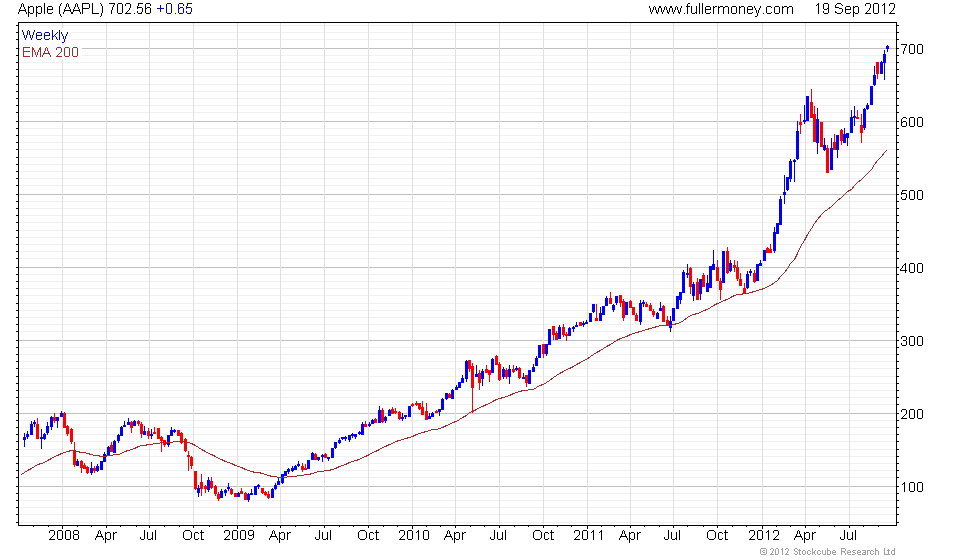Click the date '19 Sep 2012'
This screenshot has height=560, width=980.
(x=855, y=9)
